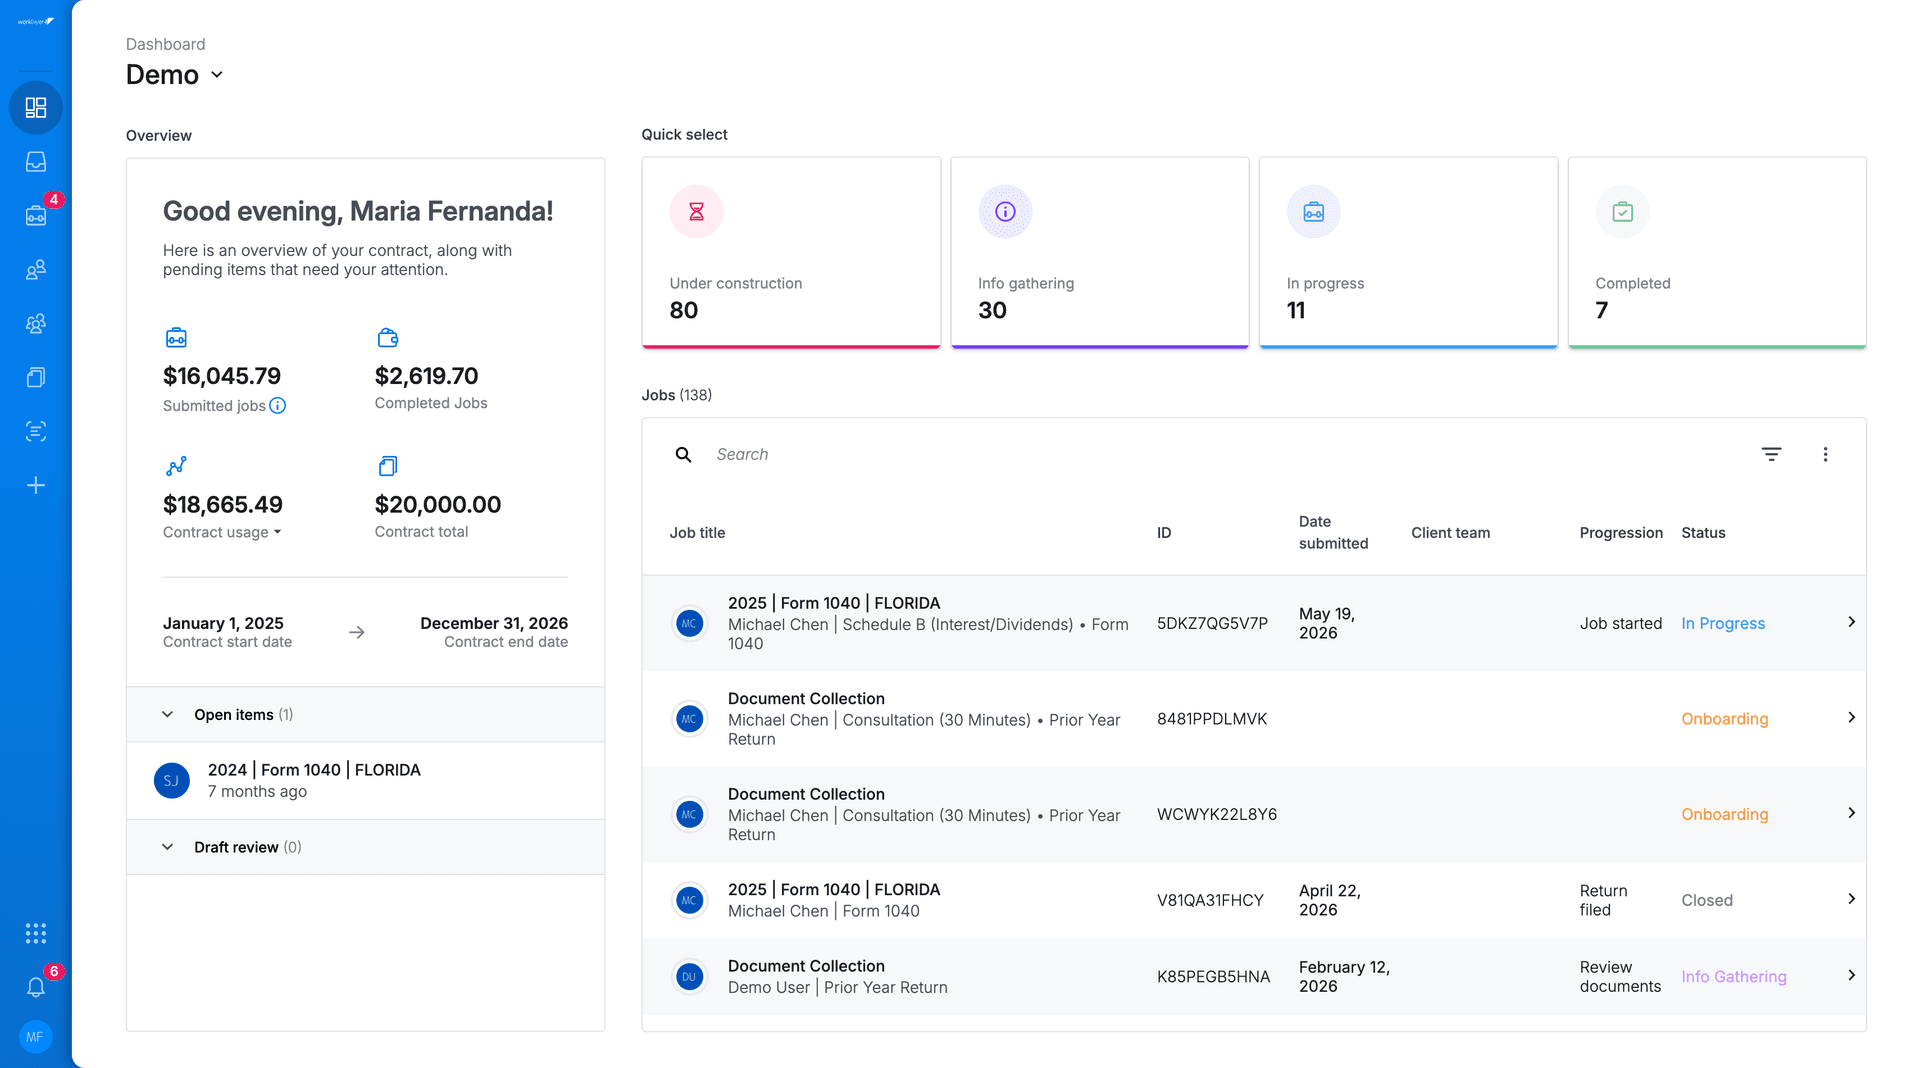Click the info icon next to Submitted jobs
1920x1068 pixels.
point(278,406)
